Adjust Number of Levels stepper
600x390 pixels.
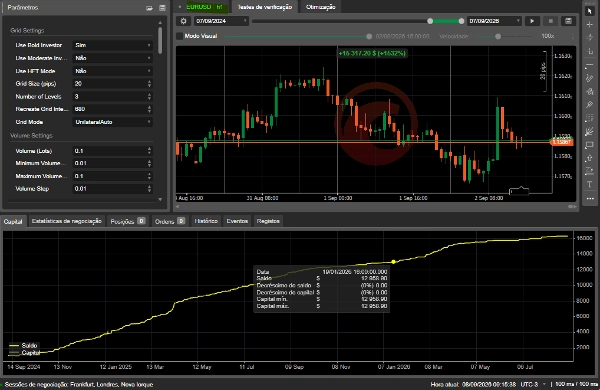(149, 96)
